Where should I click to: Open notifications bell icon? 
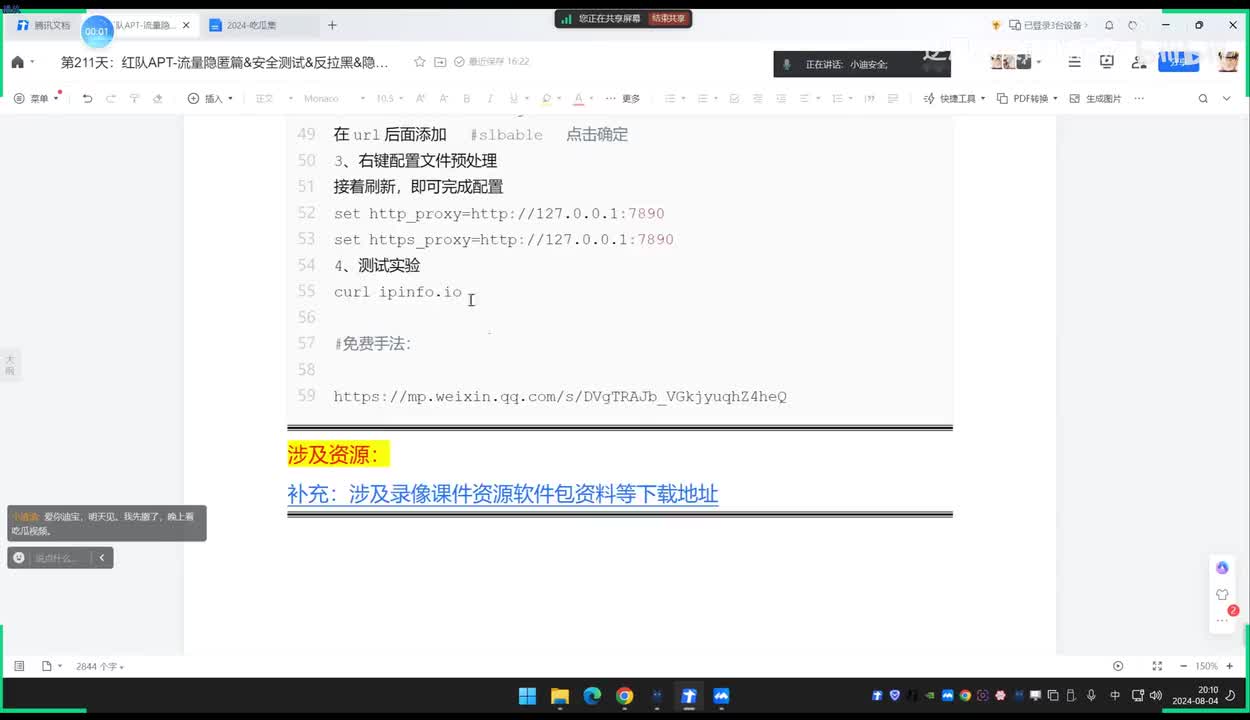(1109, 25)
